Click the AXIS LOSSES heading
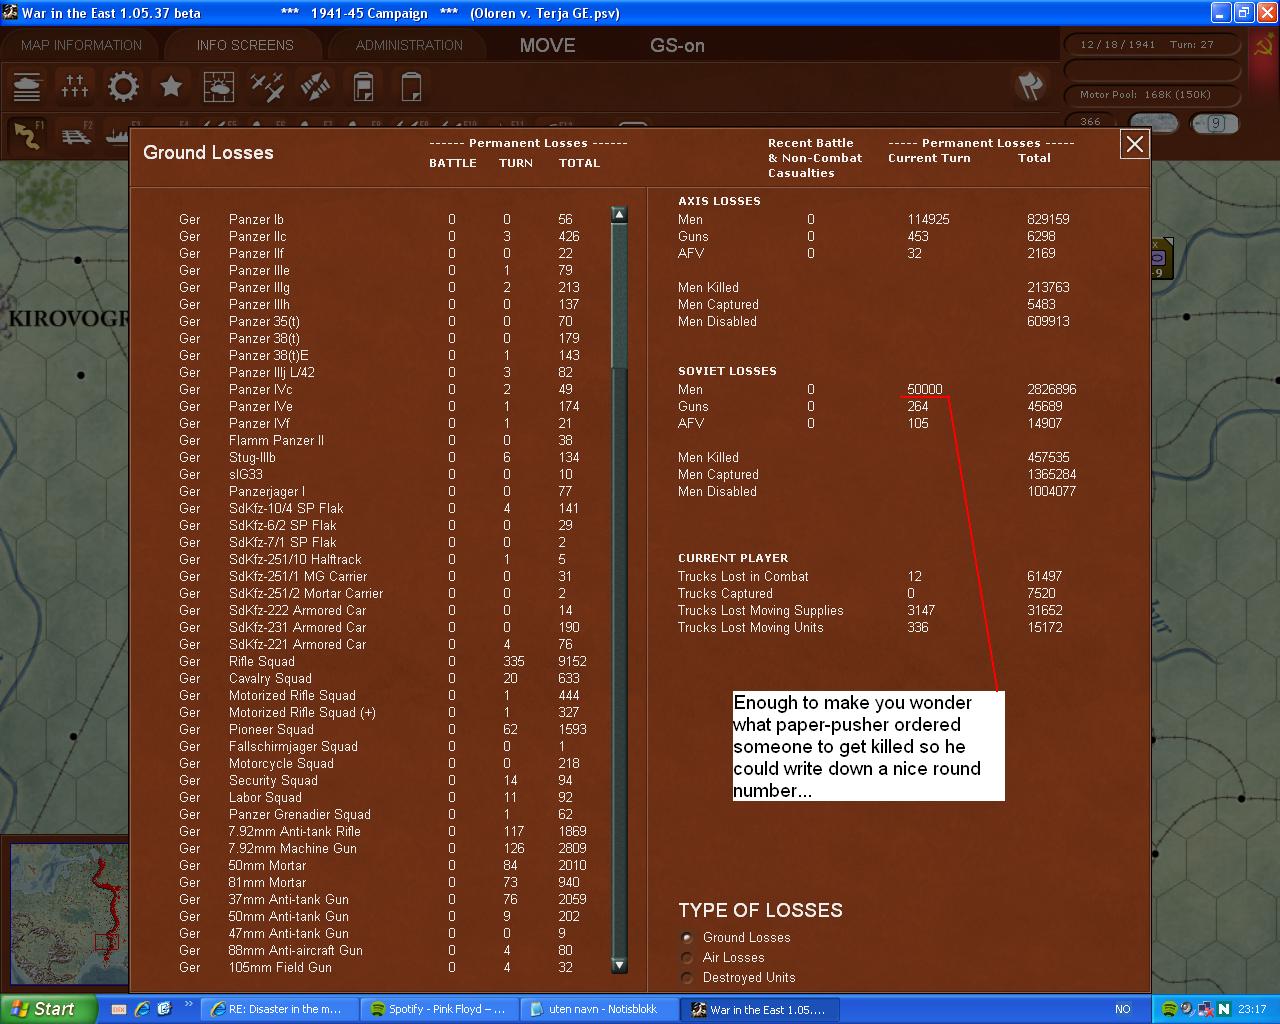The image size is (1280, 1024). tap(719, 201)
